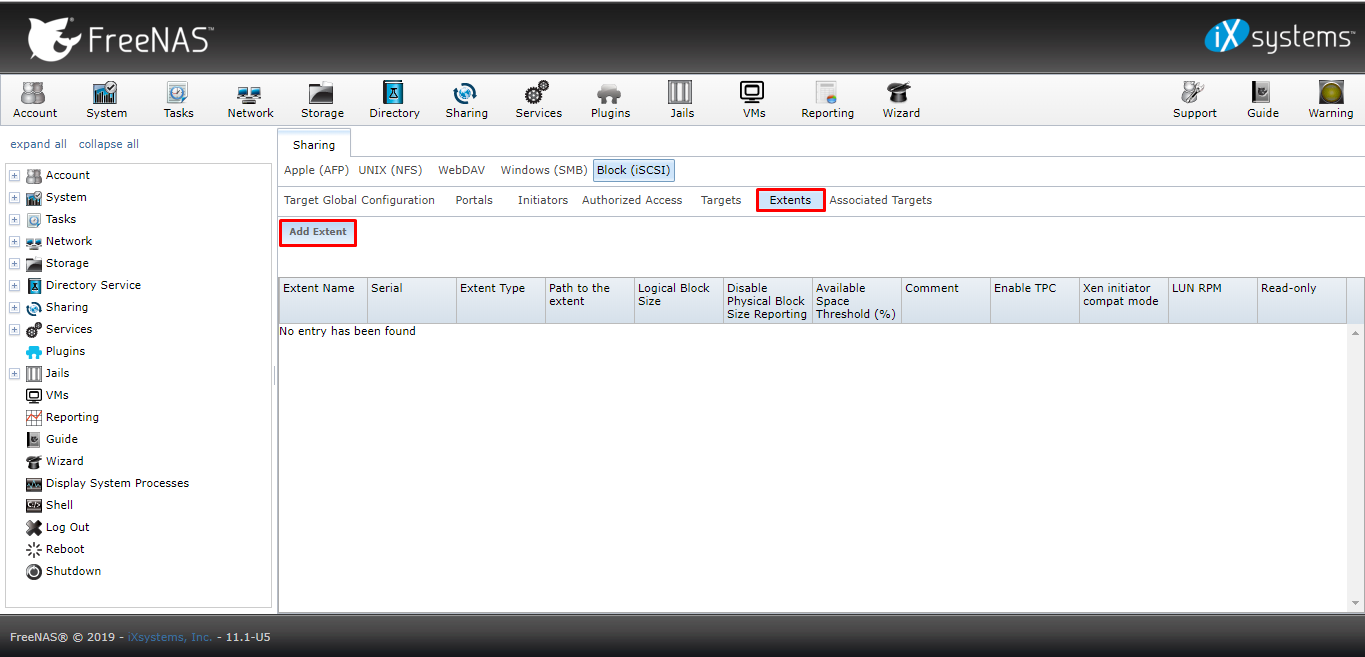Click the table scrollbar down arrow
This screenshot has width=1365, height=657.
pyautogui.click(x=1356, y=603)
